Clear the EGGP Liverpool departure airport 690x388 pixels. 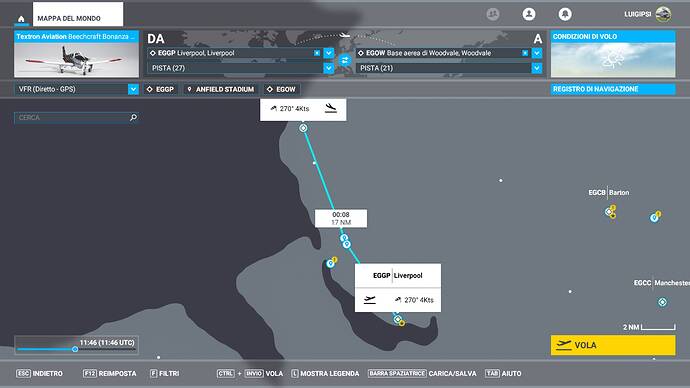coord(317,53)
